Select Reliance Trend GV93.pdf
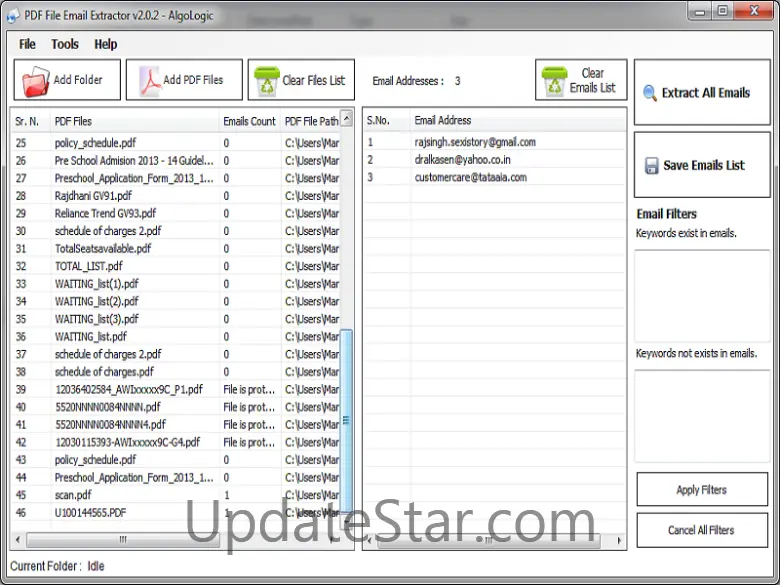The width and height of the screenshot is (780, 585). coord(177,213)
